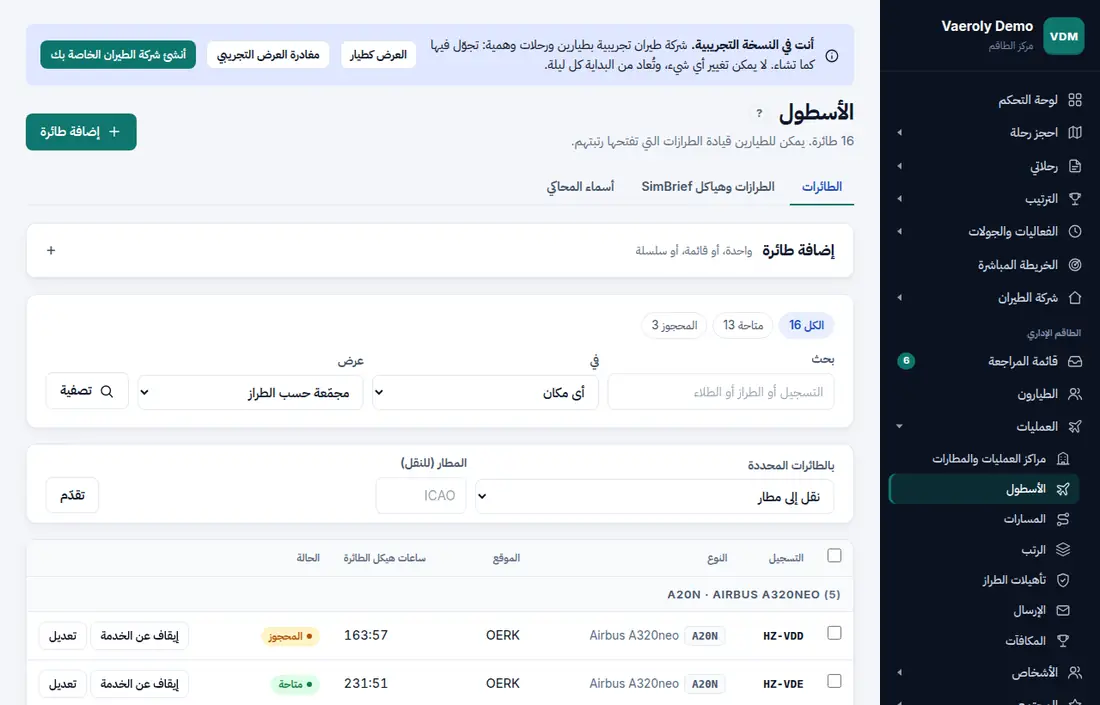This screenshot has width=1100, height=705.
Task: Click the envelope icon beside الإرسال
Action: [x=1063, y=610]
